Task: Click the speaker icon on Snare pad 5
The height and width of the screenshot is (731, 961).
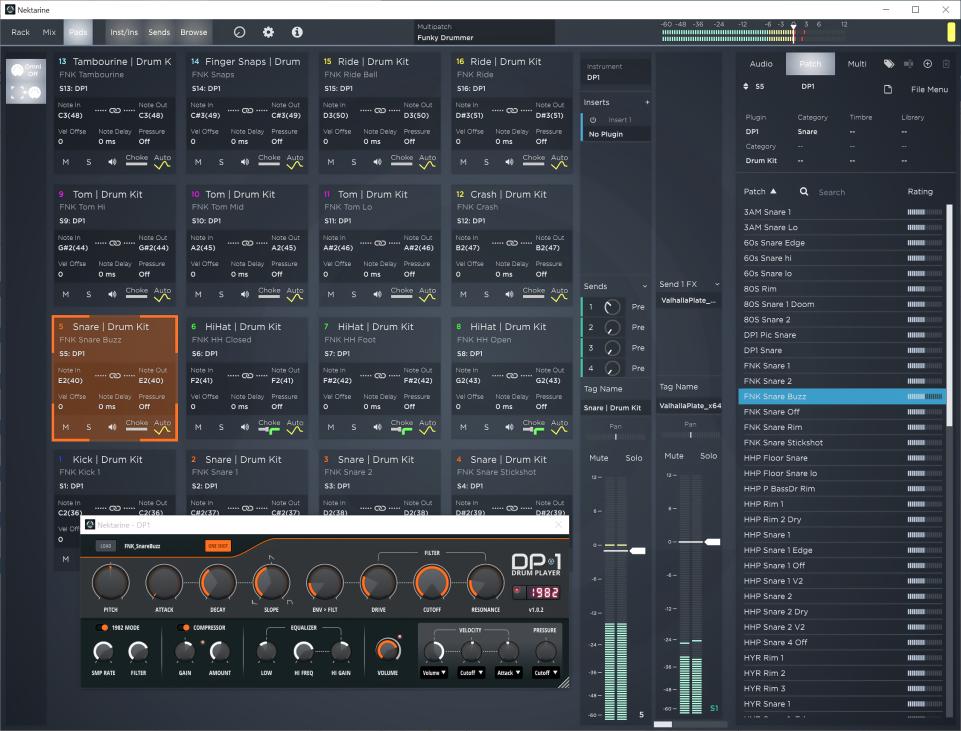Action: point(112,427)
